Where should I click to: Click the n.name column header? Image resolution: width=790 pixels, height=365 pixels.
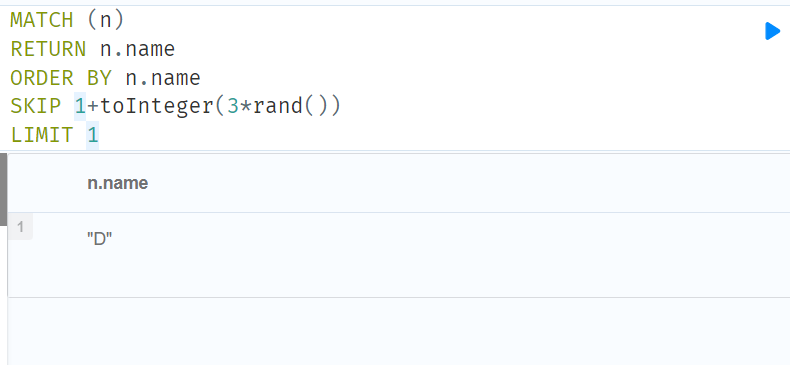pyautogui.click(x=117, y=183)
